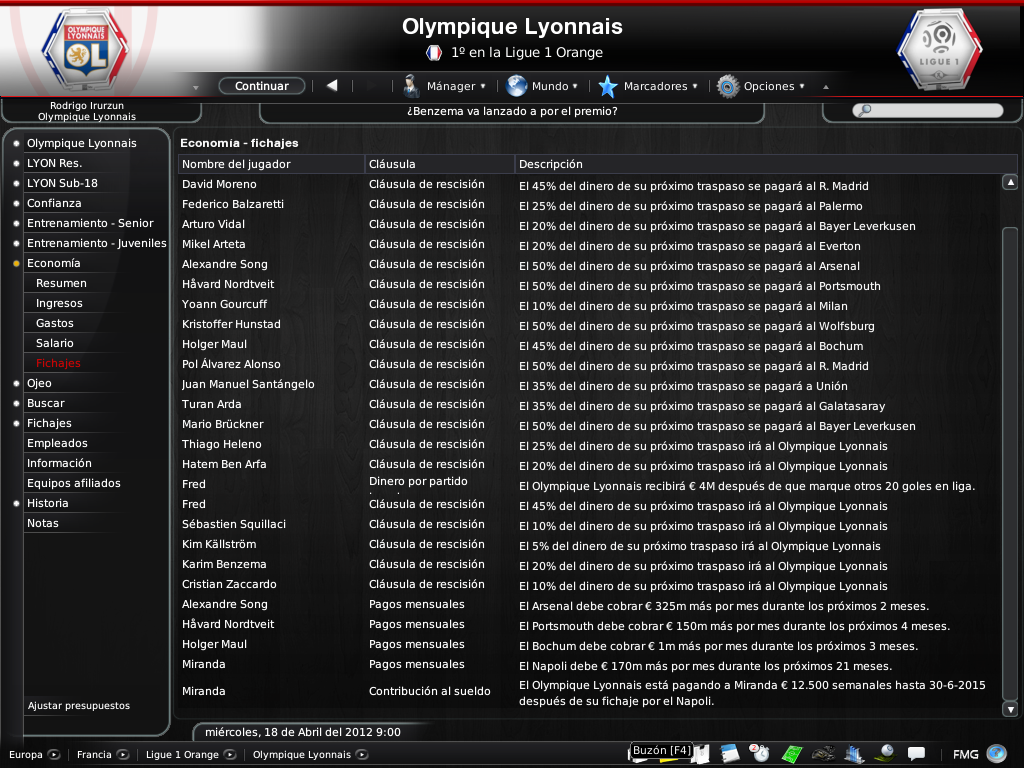The image size is (1024, 768).
Task: Select the Turan Arda row
Action: 590,405
